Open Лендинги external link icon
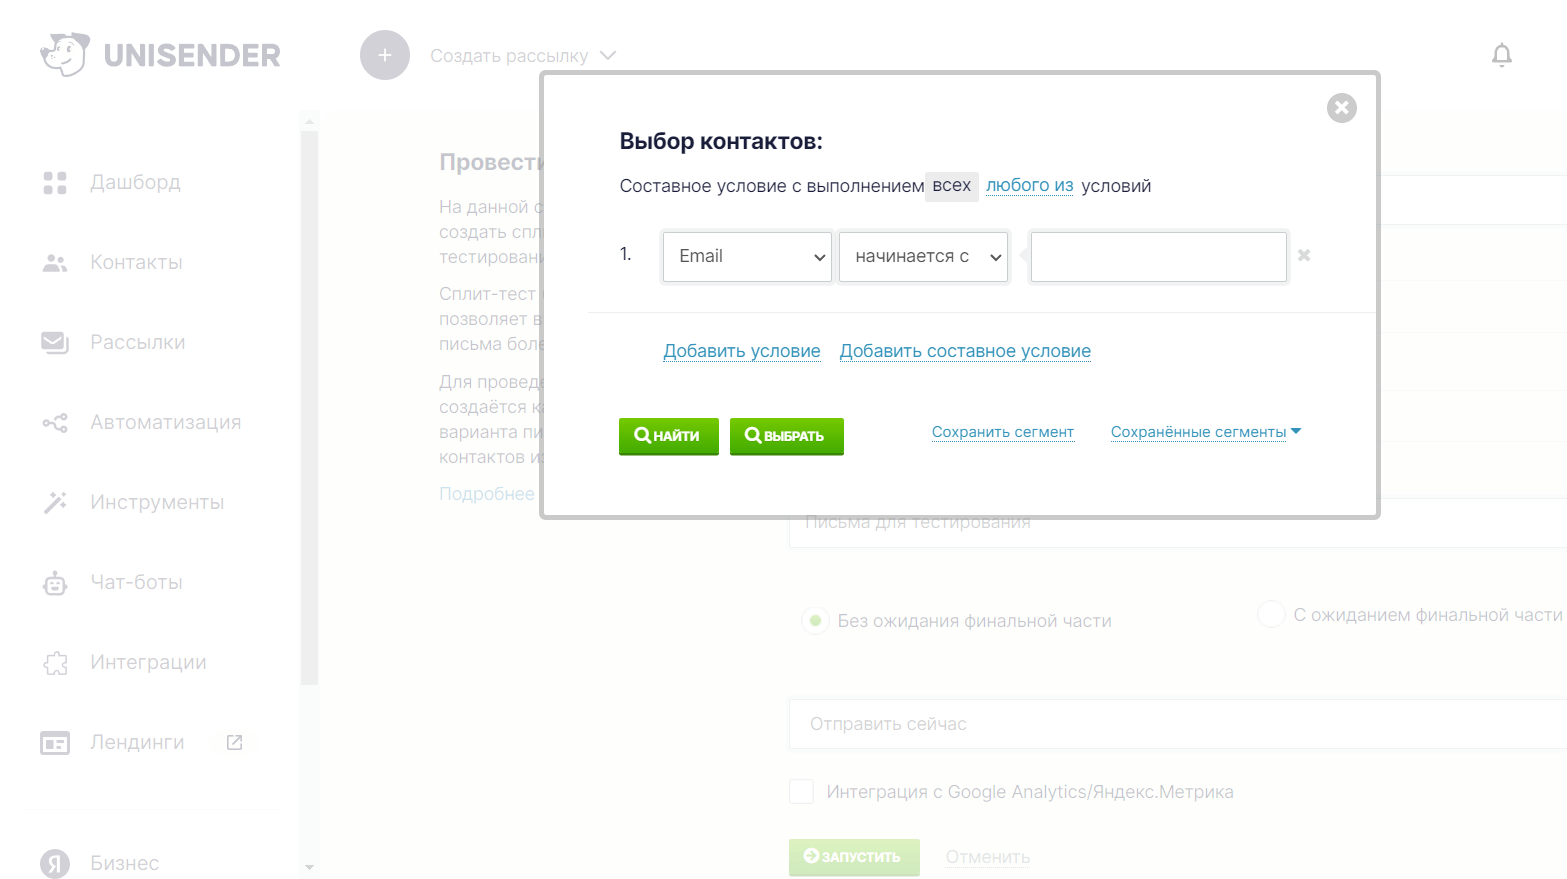 point(234,742)
